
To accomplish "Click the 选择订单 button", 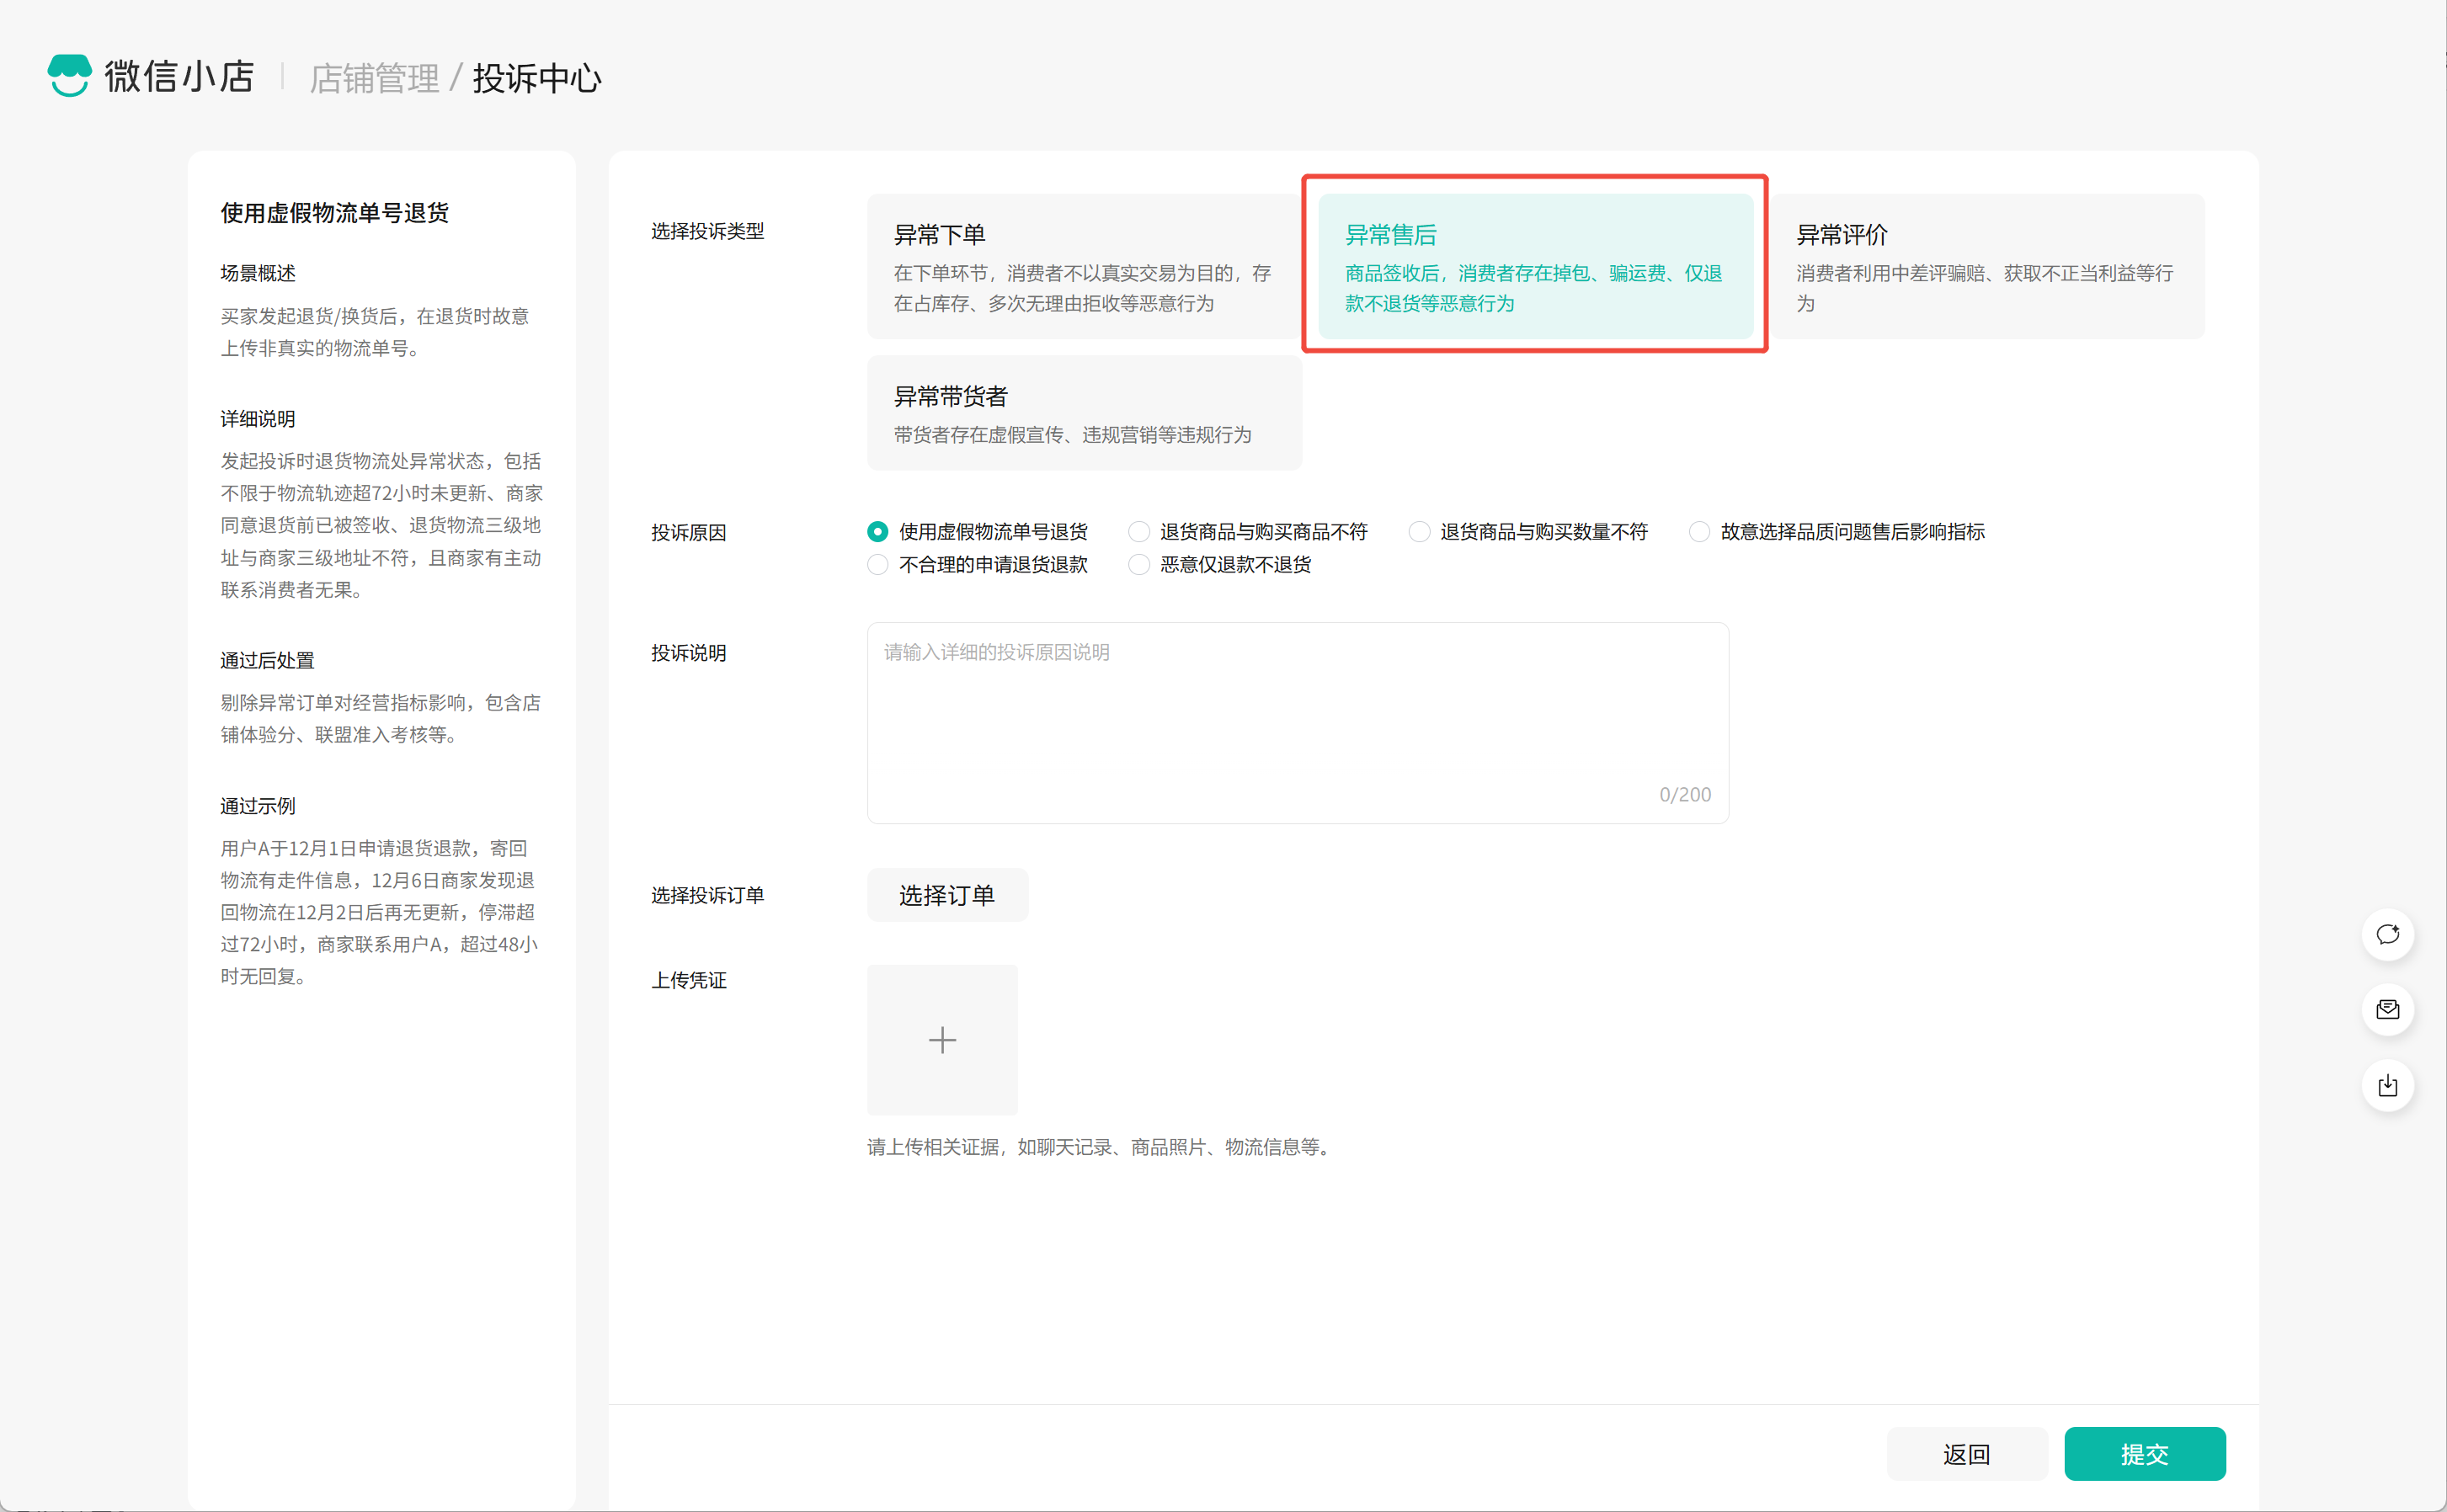I will pyautogui.click(x=946, y=895).
